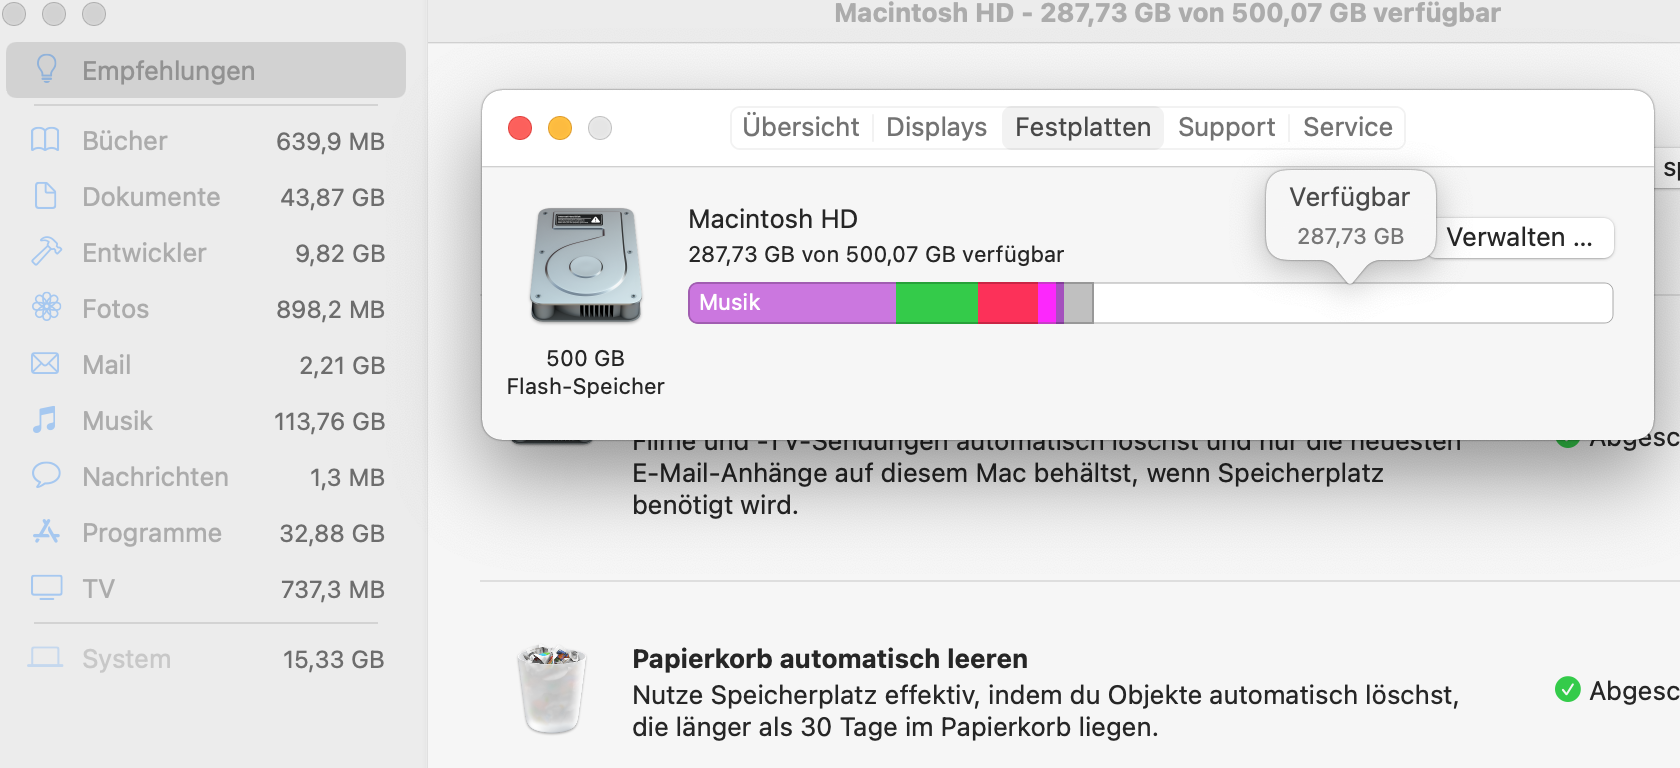Open the Displays tab

(x=936, y=128)
